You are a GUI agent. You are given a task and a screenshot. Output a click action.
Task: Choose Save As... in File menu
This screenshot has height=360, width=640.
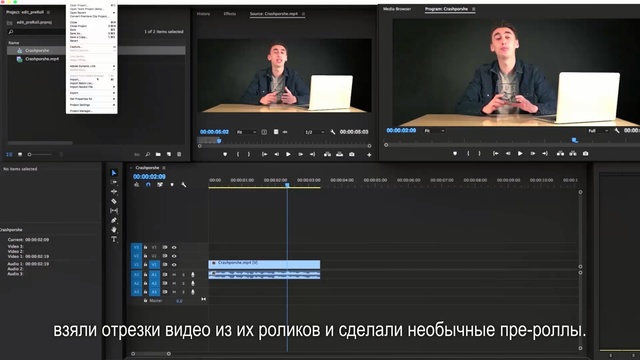[92, 33]
